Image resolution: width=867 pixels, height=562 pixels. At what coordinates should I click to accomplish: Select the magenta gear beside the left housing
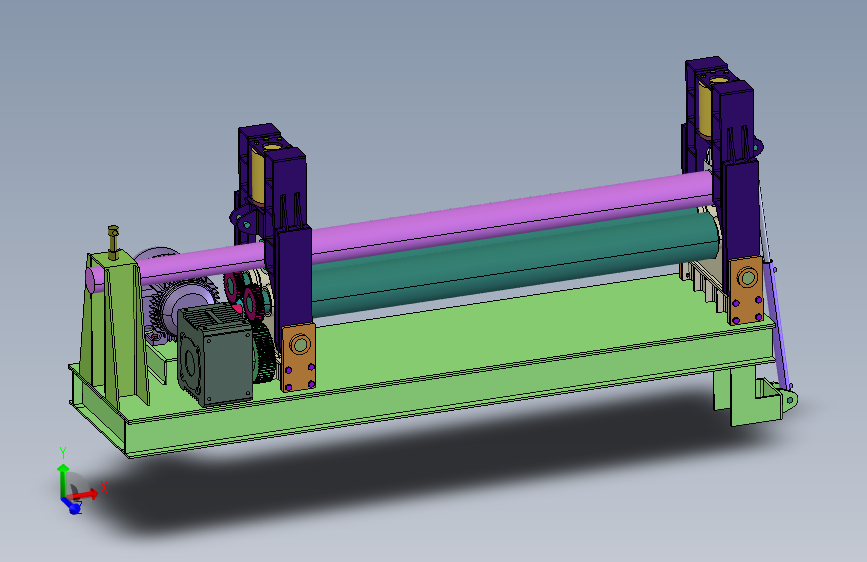point(250,303)
